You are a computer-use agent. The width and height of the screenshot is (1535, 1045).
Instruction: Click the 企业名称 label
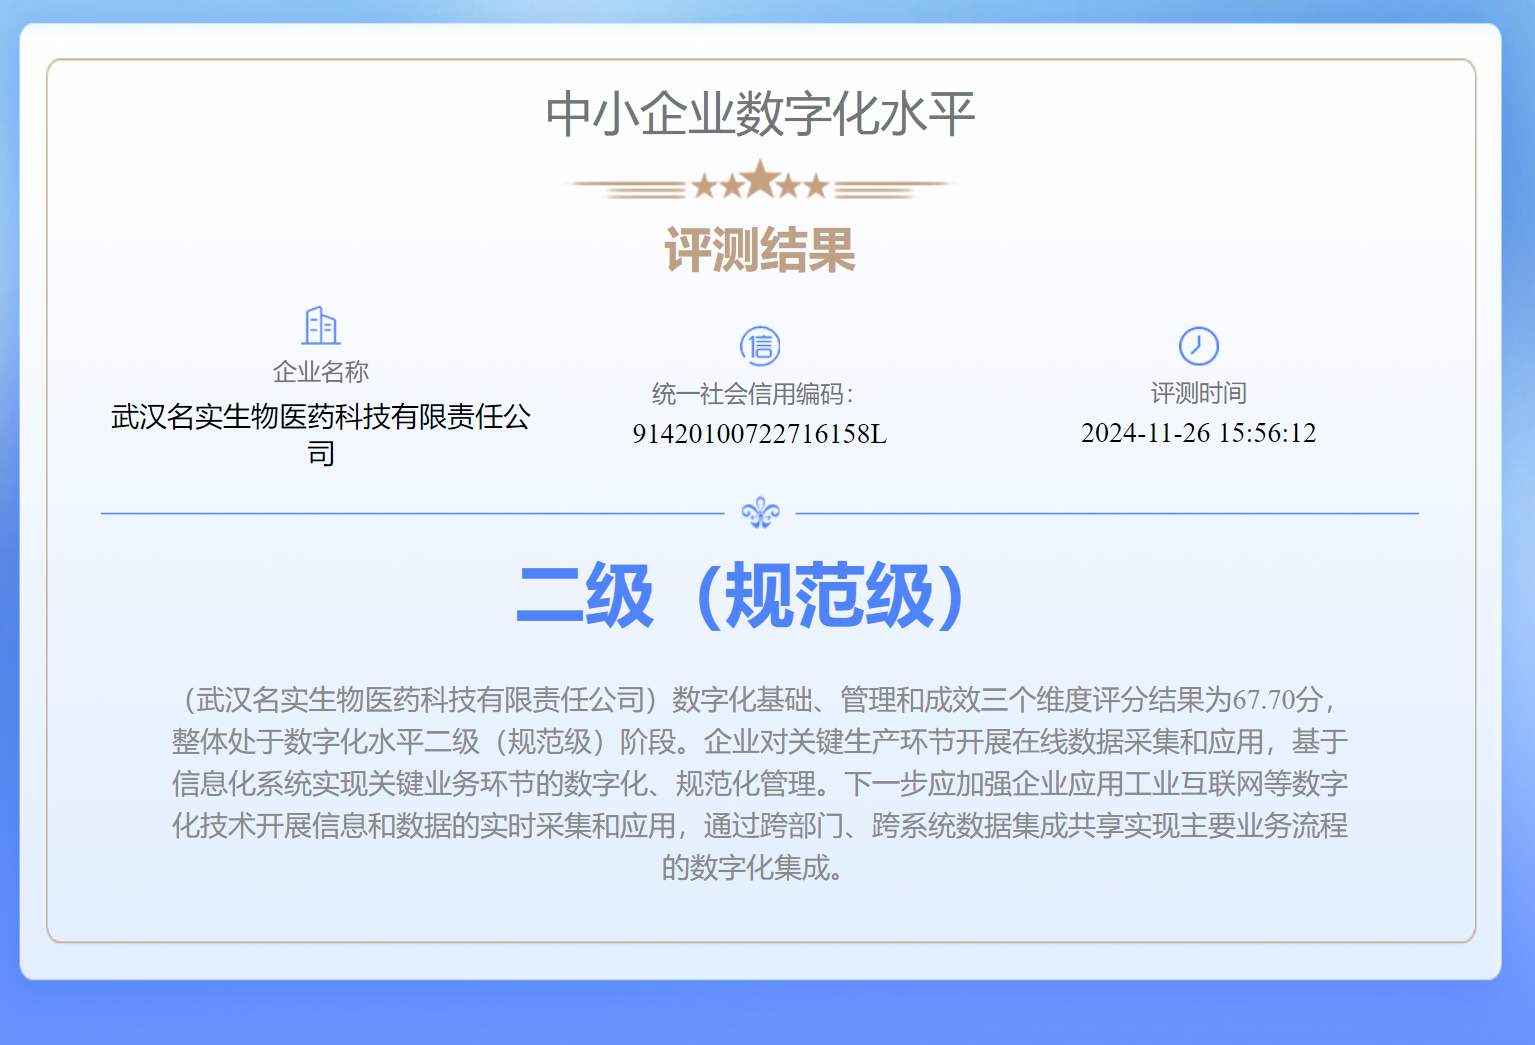321,372
